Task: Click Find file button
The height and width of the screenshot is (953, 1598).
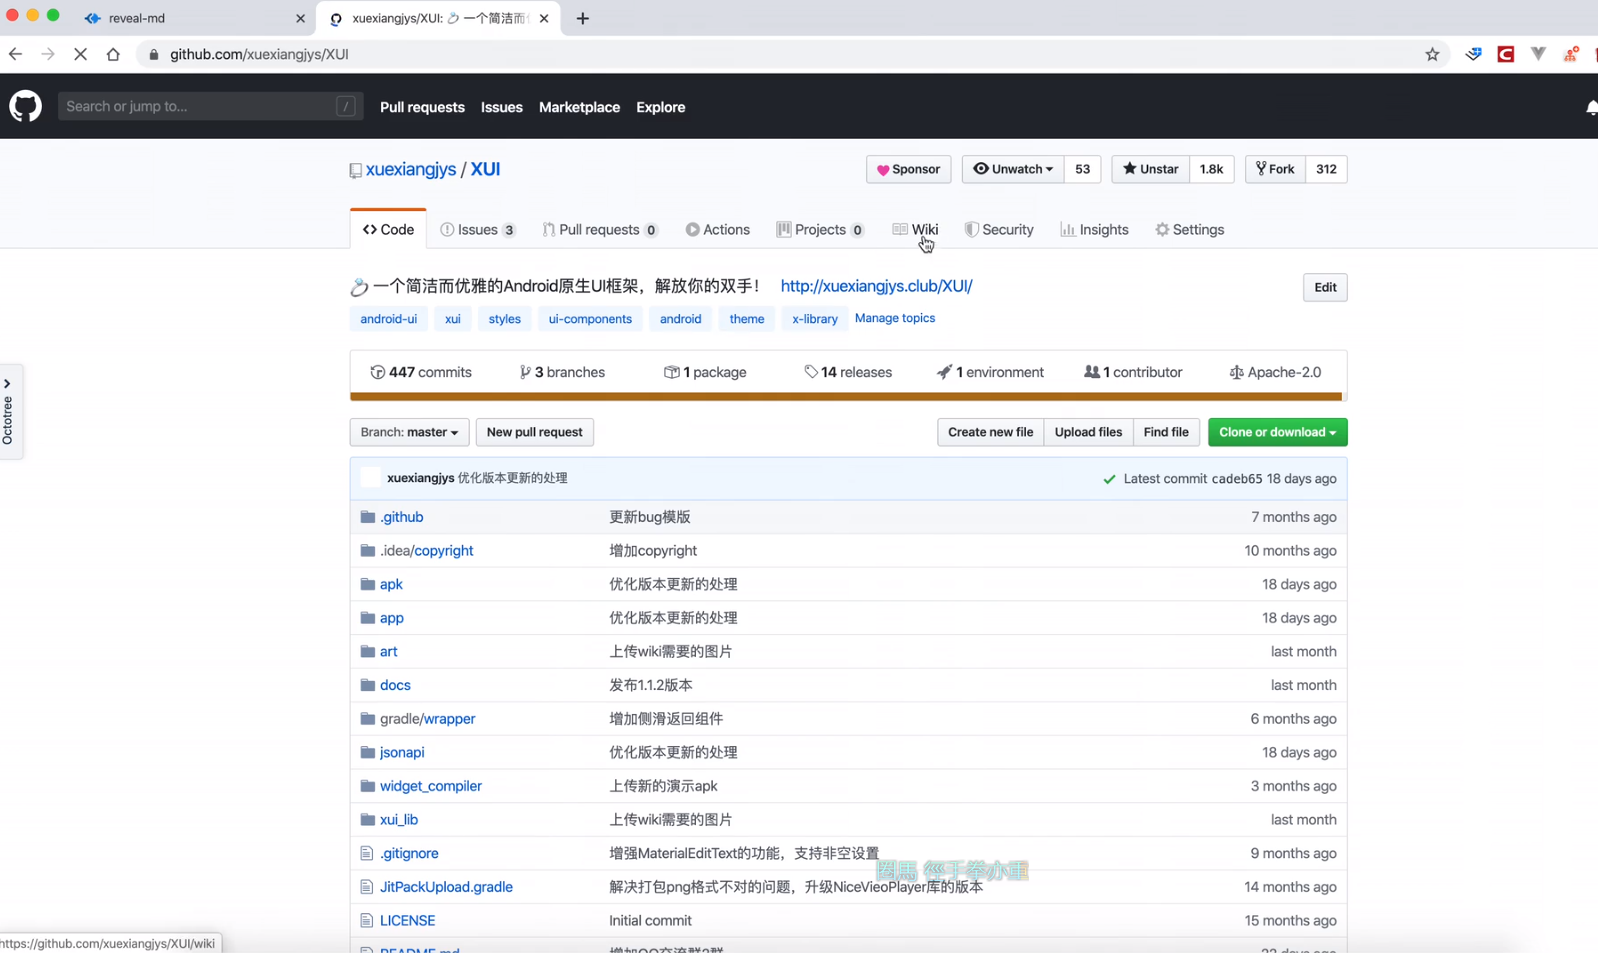Action: [x=1166, y=432]
